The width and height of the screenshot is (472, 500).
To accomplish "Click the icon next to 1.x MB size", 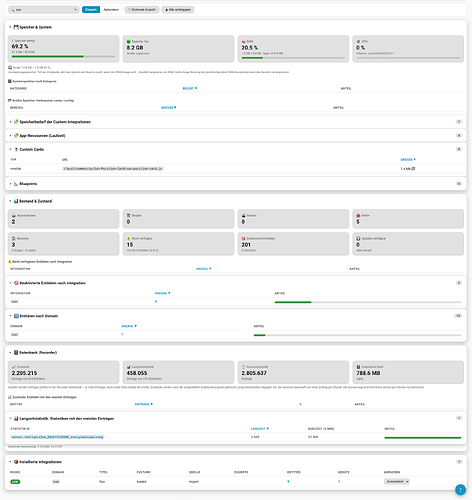I will click(414, 169).
